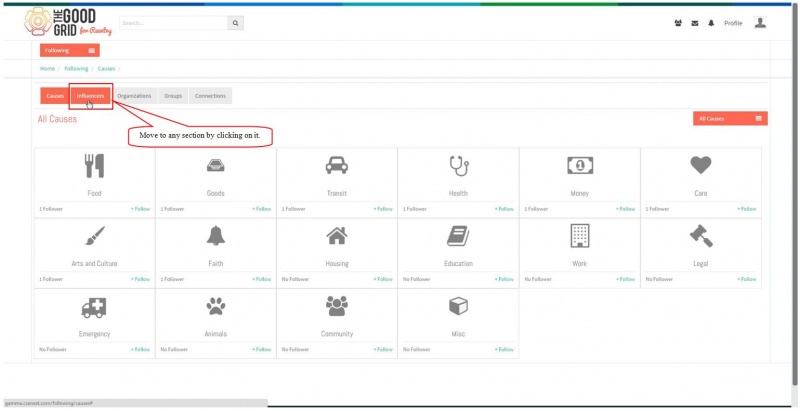Expand the Following menu button
800x411 pixels.
point(70,50)
